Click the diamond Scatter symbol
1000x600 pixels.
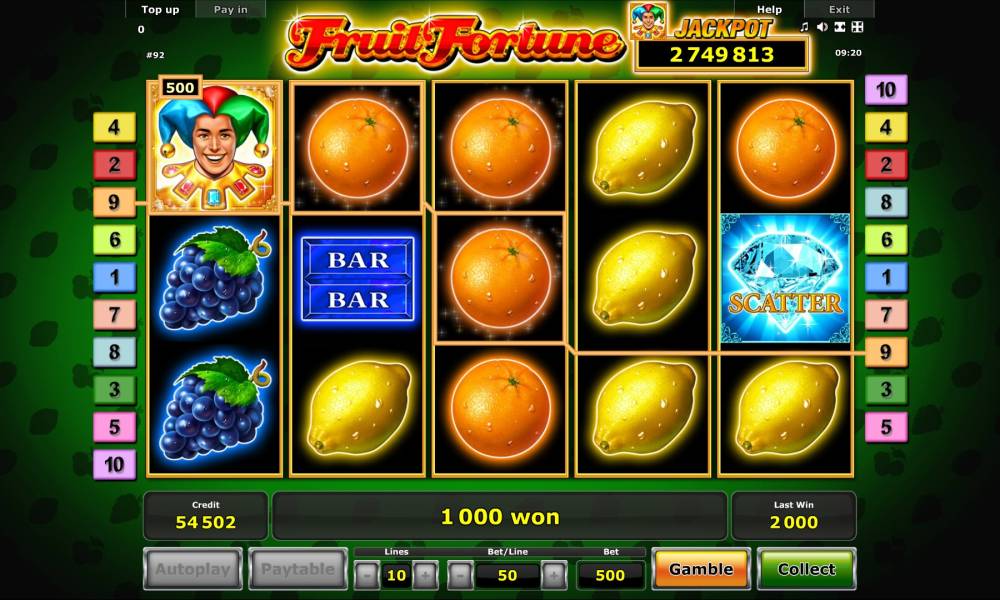click(785, 278)
